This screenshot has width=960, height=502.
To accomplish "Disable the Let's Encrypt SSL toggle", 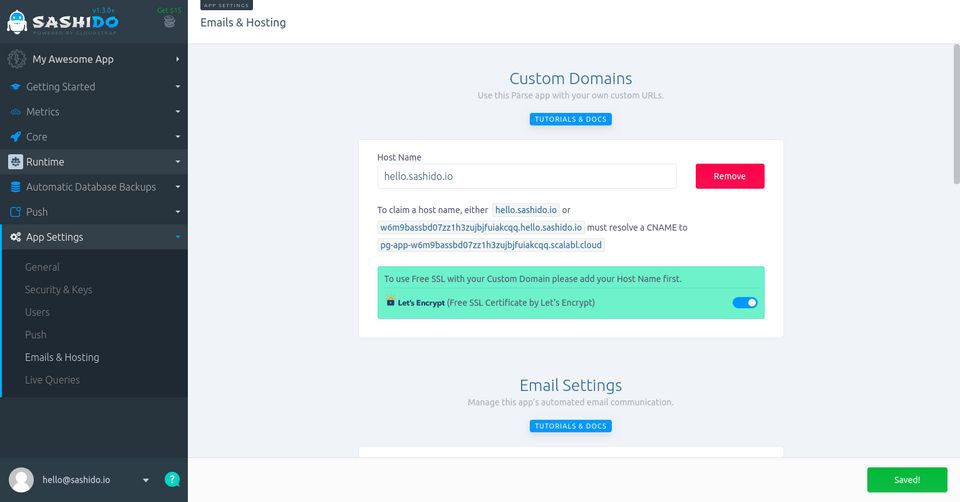I will click(x=745, y=302).
